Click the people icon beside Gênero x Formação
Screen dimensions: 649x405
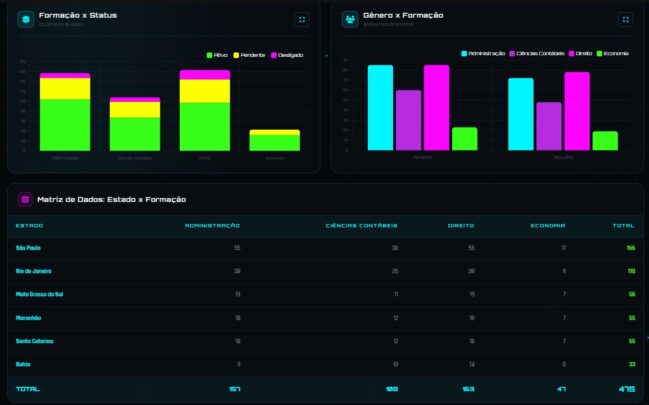coord(350,19)
